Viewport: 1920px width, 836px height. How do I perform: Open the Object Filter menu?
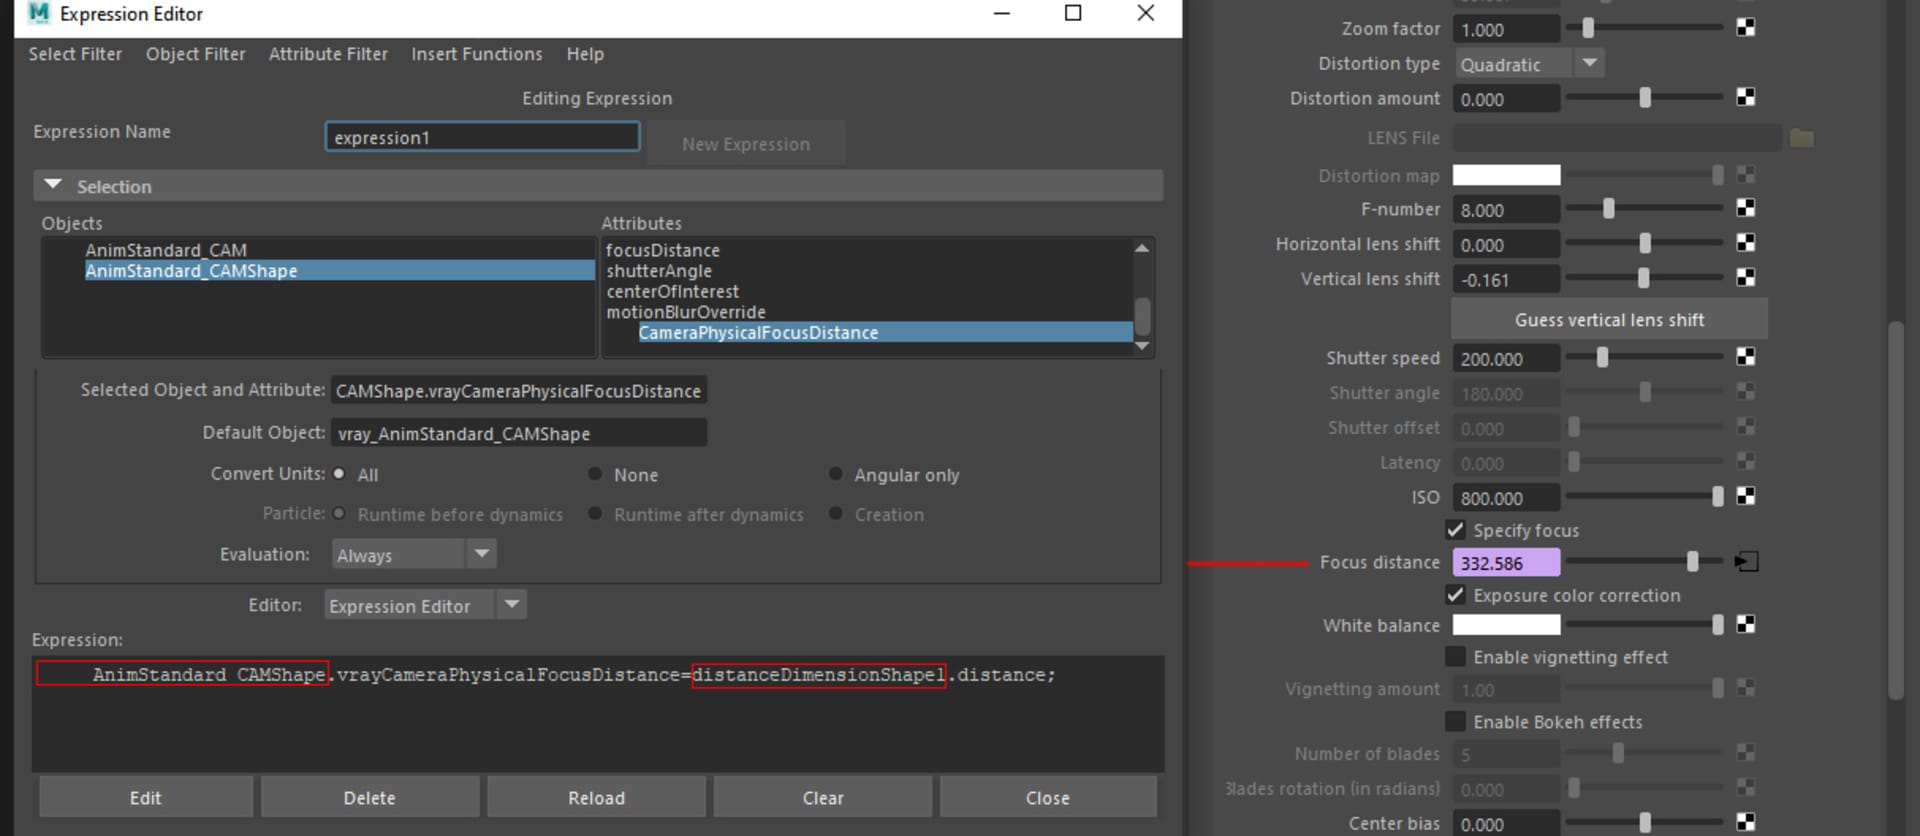[195, 54]
